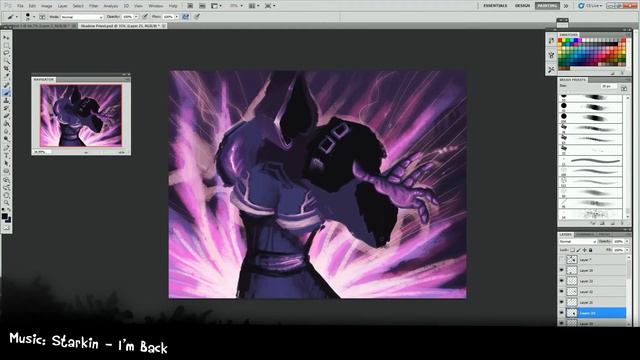
Task: Select the Type tool
Action: coord(6,156)
